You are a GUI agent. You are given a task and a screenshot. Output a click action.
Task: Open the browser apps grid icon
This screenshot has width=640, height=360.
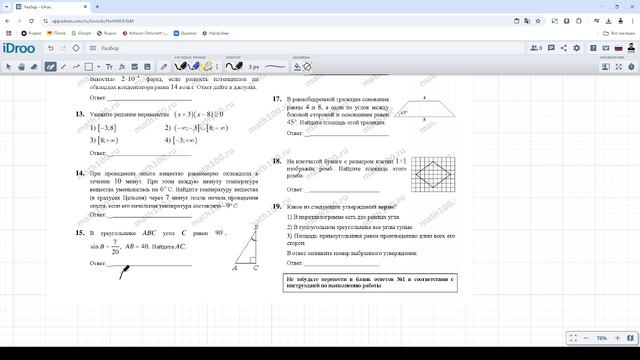point(9,33)
